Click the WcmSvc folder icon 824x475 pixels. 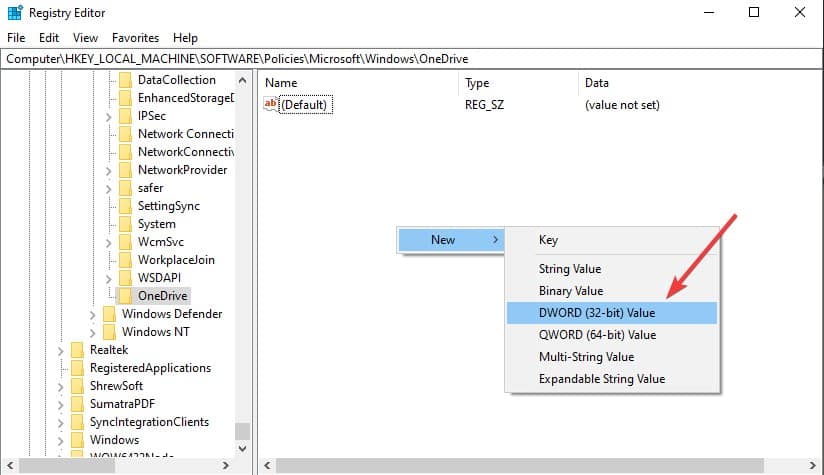125,242
